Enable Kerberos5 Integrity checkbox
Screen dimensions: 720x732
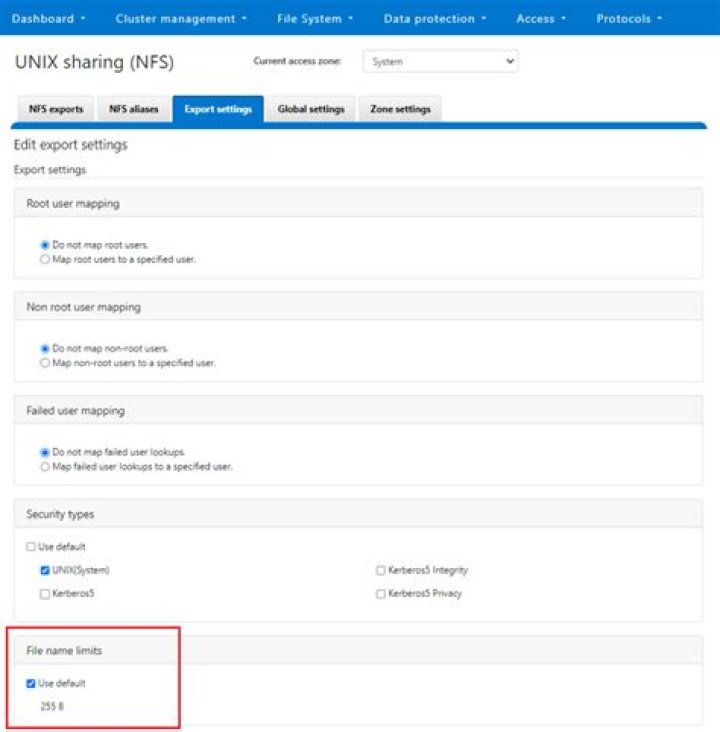[x=381, y=570]
